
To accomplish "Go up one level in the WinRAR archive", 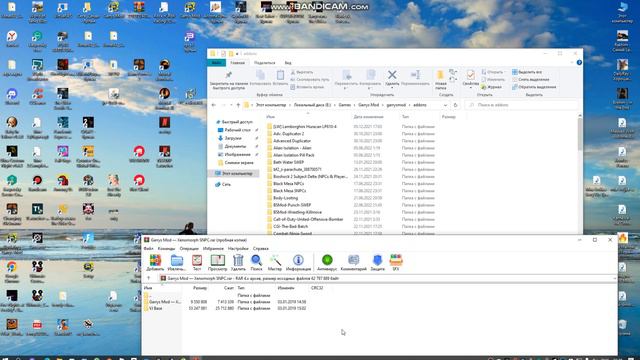I will 149,278.
